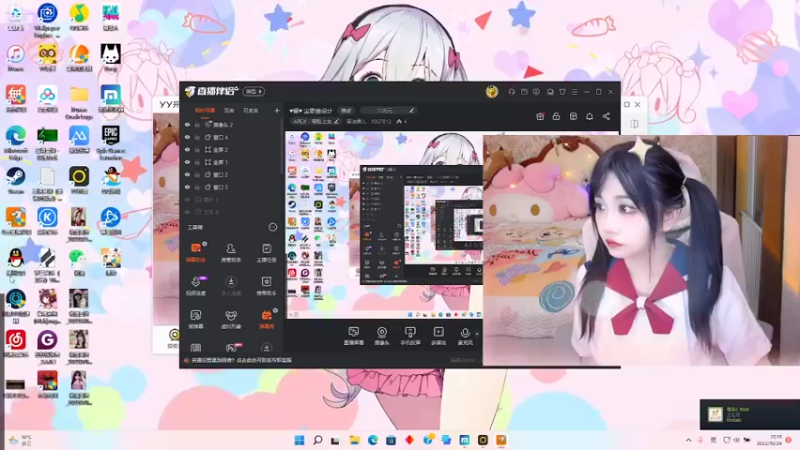The image size is (800, 450).
Task: Collapse the toolbox panel with the circle button
Action: click(x=272, y=227)
